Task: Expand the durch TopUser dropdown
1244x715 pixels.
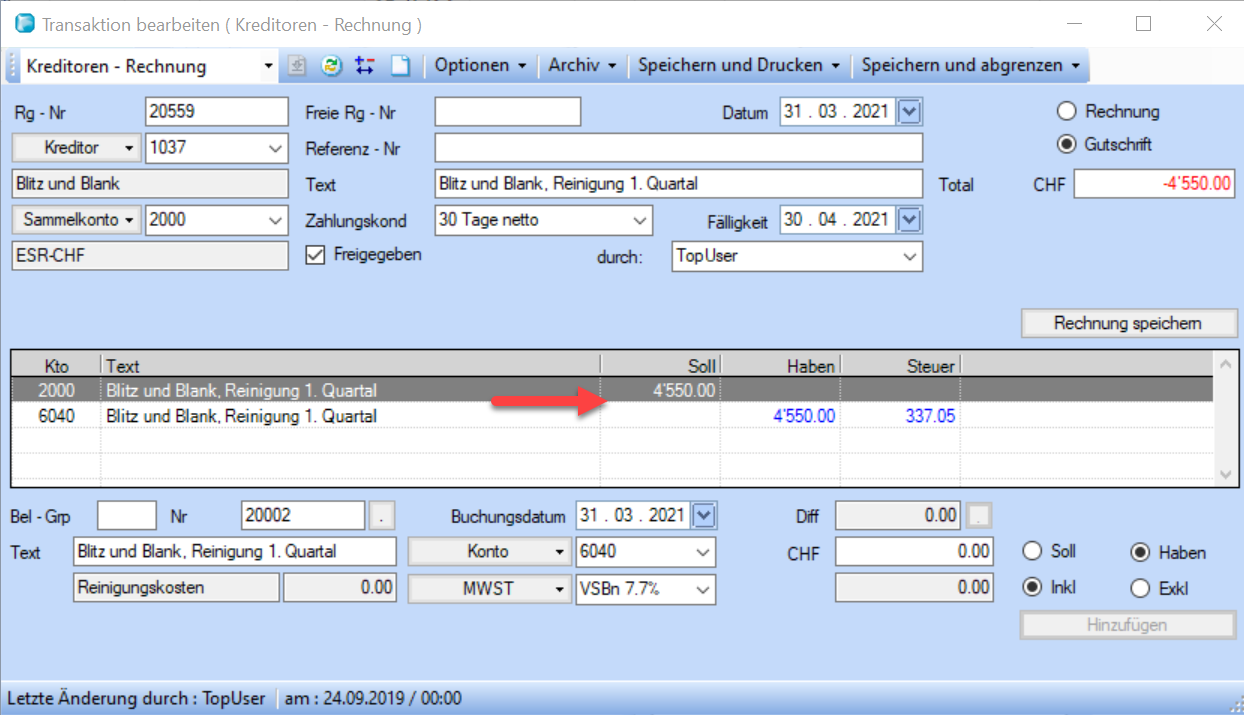Action: (909, 256)
